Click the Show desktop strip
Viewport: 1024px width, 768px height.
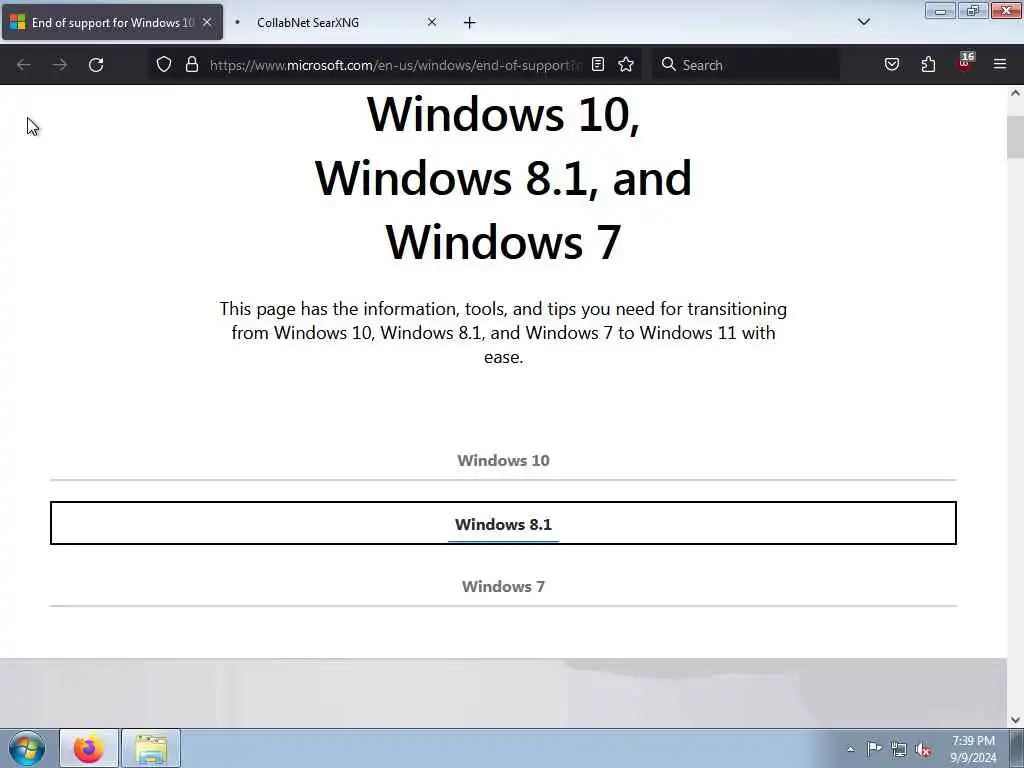(1017, 748)
